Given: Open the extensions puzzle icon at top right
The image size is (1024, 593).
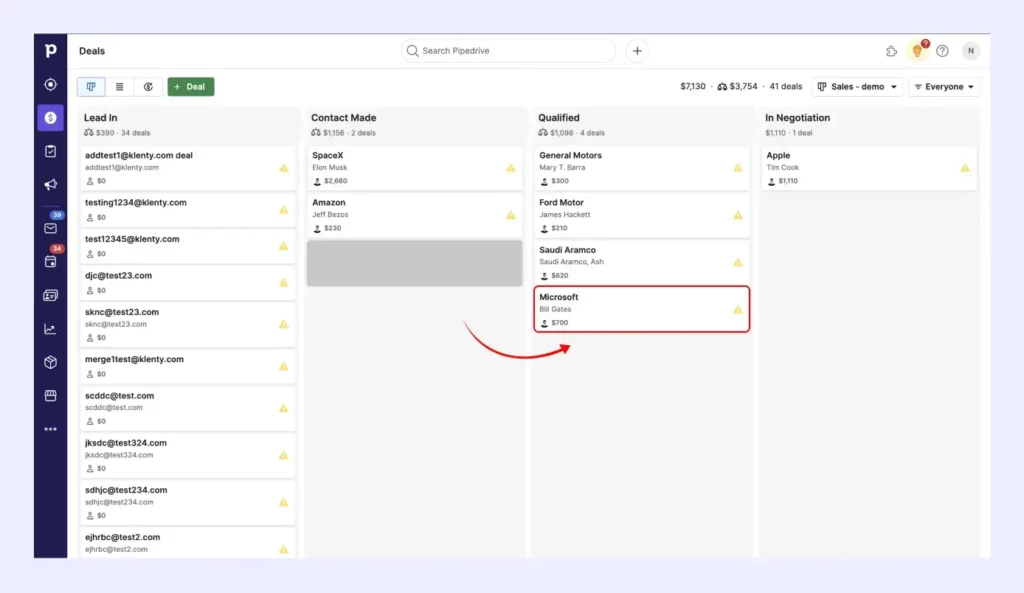Looking at the screenshot, I should pos(891,50).
